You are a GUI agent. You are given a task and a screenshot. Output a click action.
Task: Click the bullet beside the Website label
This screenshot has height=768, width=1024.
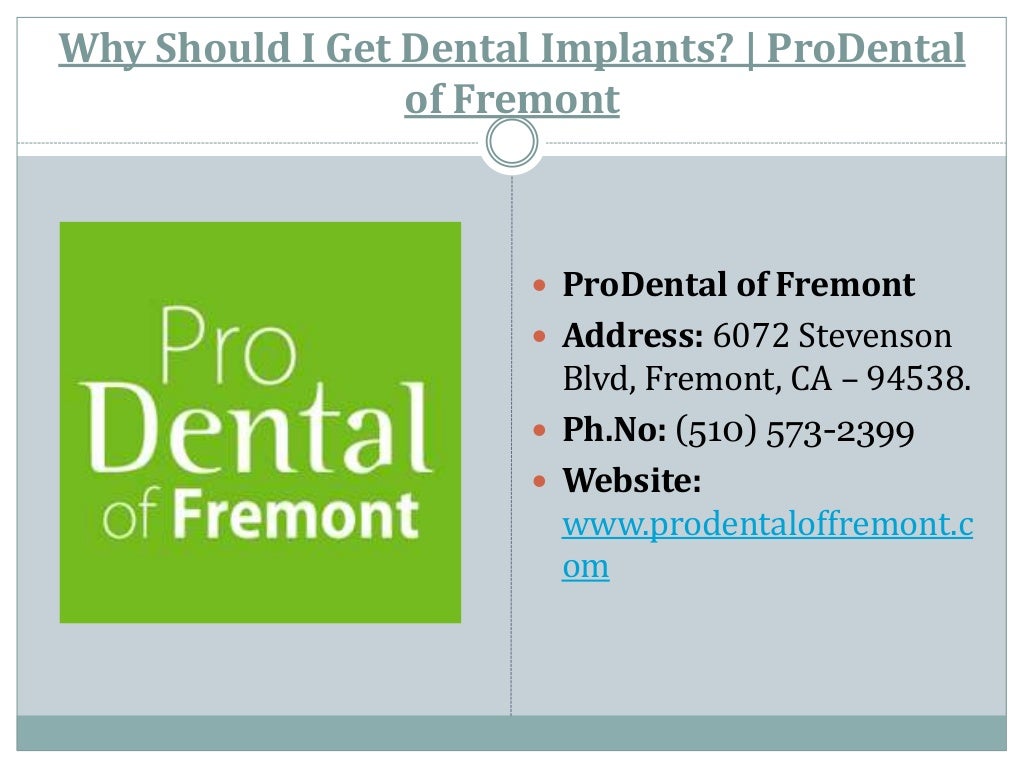[539, 481]
